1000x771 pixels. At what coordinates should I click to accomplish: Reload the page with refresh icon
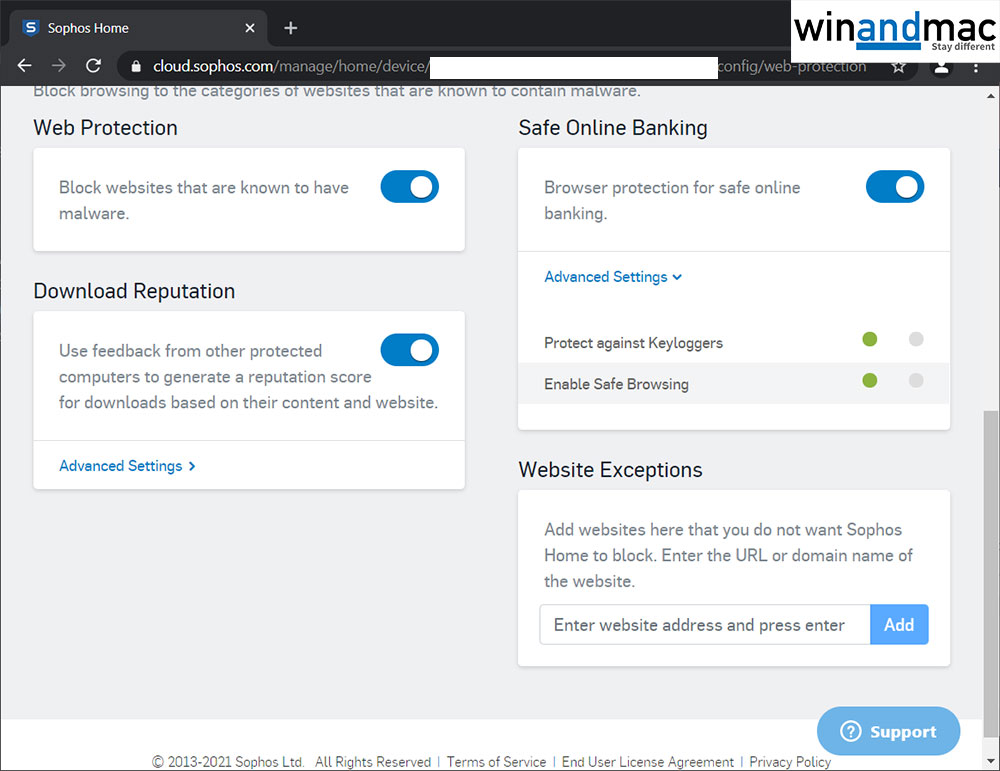pyautogui.click(x=93, y=66)
